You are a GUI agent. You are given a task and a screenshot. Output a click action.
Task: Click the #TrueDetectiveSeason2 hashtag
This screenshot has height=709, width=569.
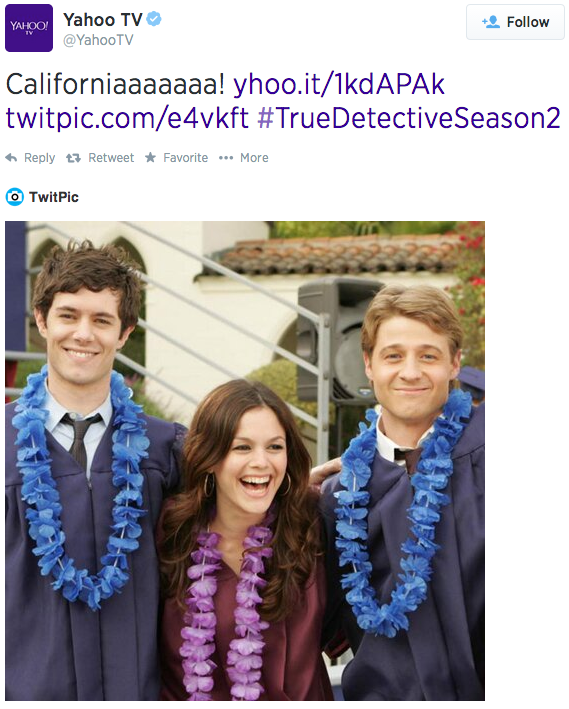point(409,118)
